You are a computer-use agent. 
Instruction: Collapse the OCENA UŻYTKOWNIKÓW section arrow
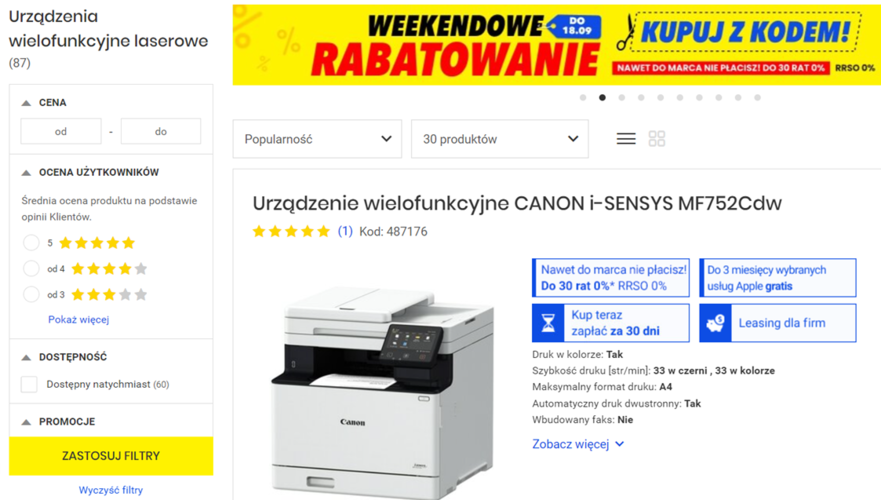(x=26, y=172)
